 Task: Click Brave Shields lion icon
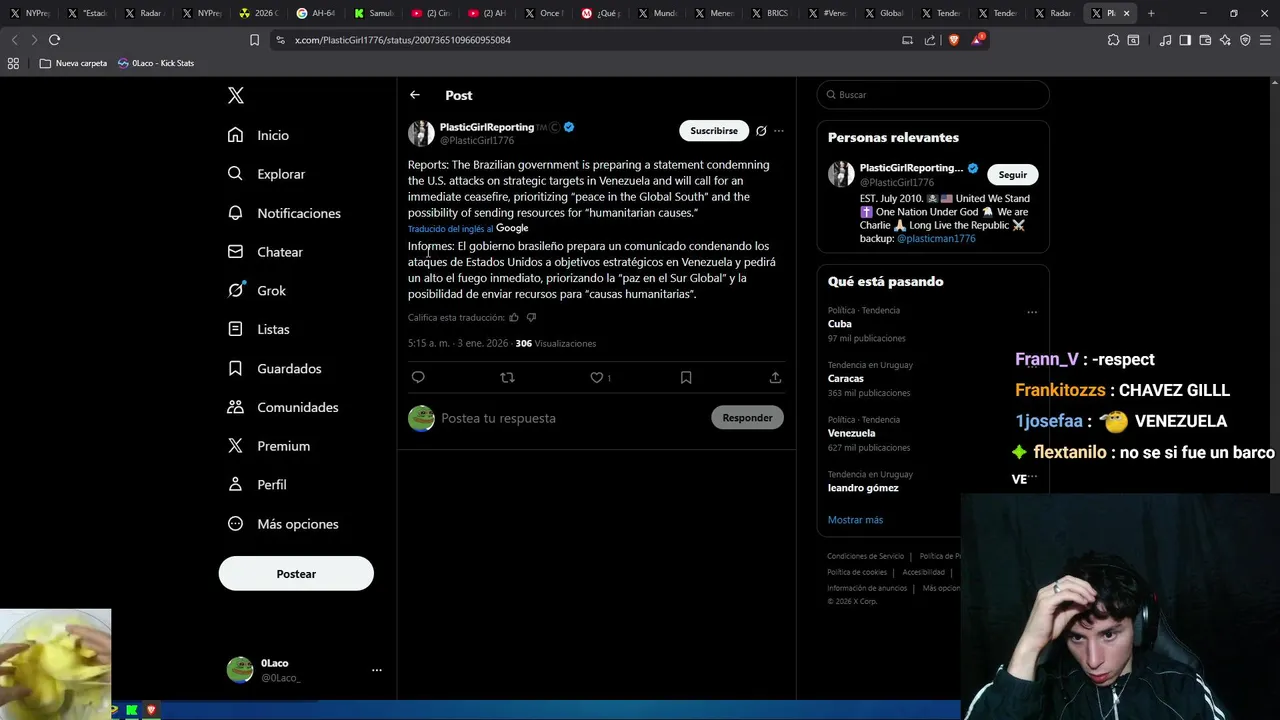click(953, 40)
